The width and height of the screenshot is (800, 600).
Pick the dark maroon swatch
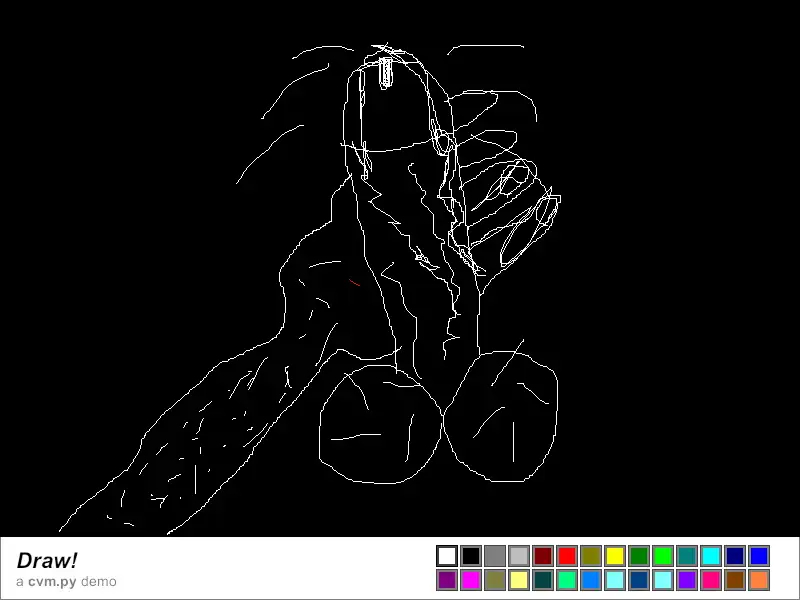(543, 556)
